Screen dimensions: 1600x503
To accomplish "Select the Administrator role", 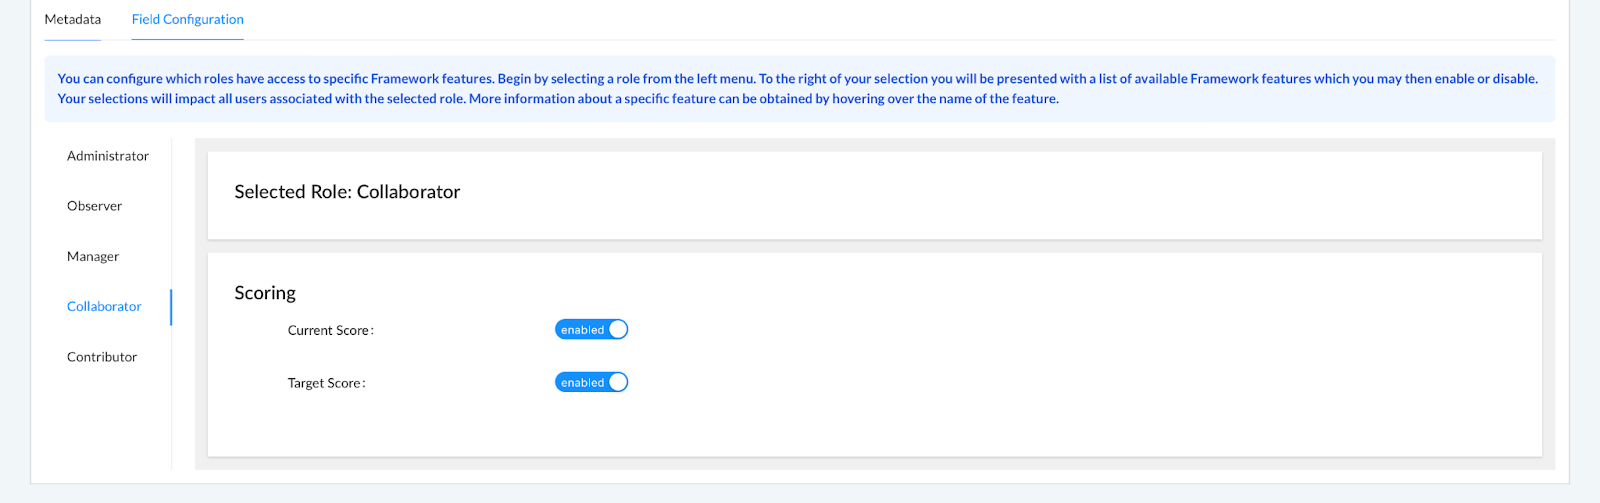I will click(x=108, y=156).
